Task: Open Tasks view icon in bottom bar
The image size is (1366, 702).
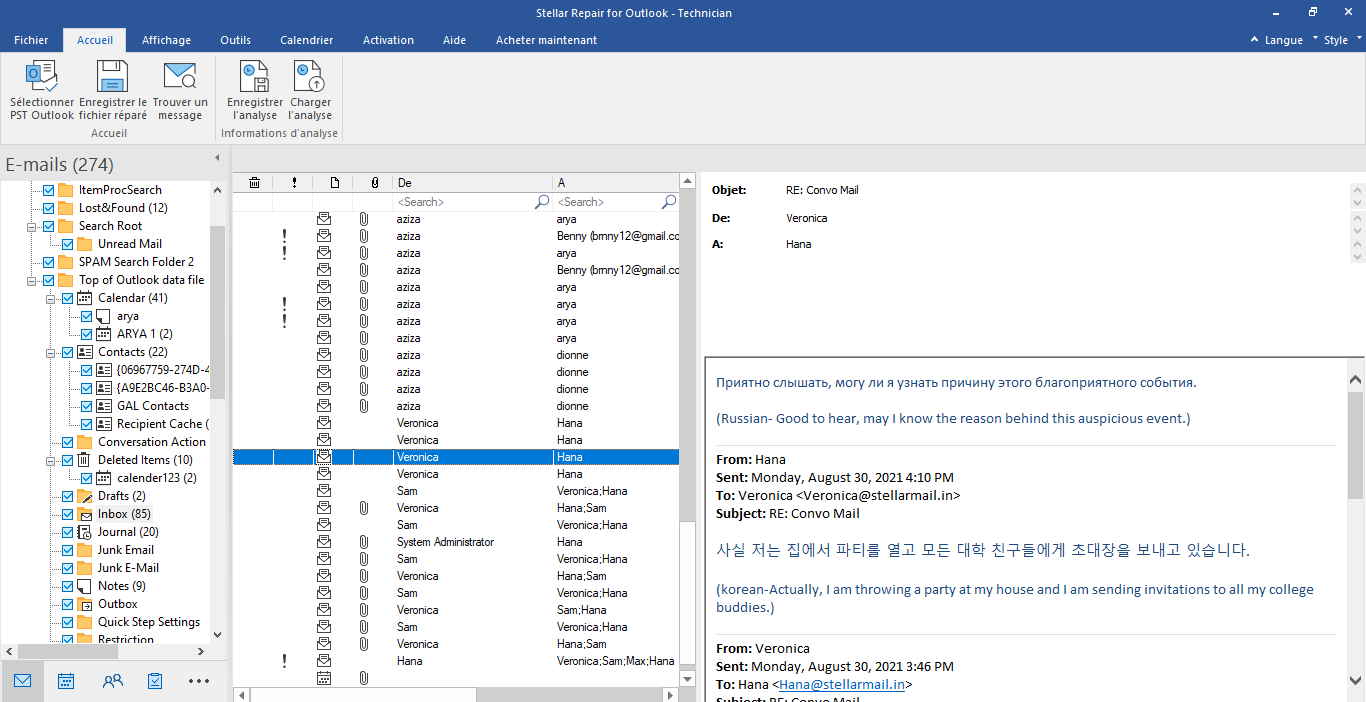Action: [x=155, y=681]
